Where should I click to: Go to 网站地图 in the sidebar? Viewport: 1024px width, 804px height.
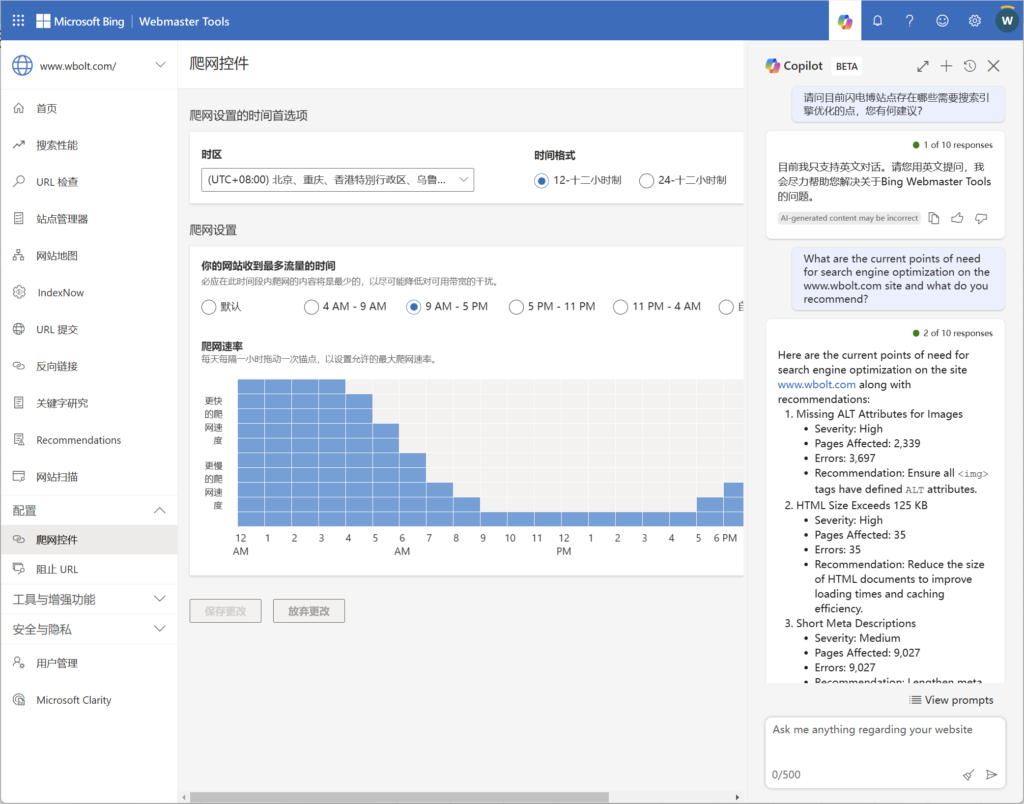[57, 256]
